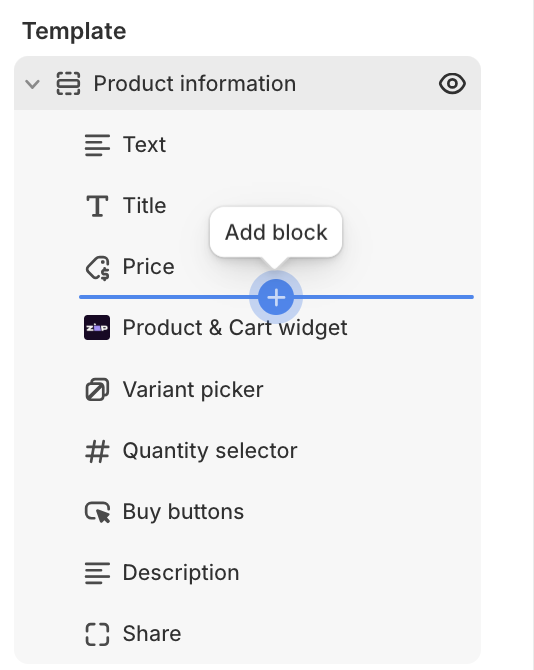Click the Text block lines icon
Screen dimensions: 534x670
tap(97, 145)
